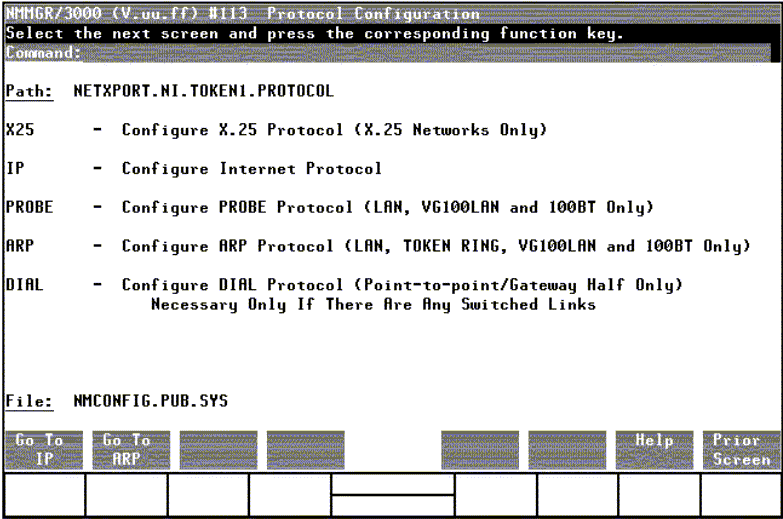Click the Configure ARP Protocol description
The height and width of the screenshot is (519, 783).
tap(436, 246)
